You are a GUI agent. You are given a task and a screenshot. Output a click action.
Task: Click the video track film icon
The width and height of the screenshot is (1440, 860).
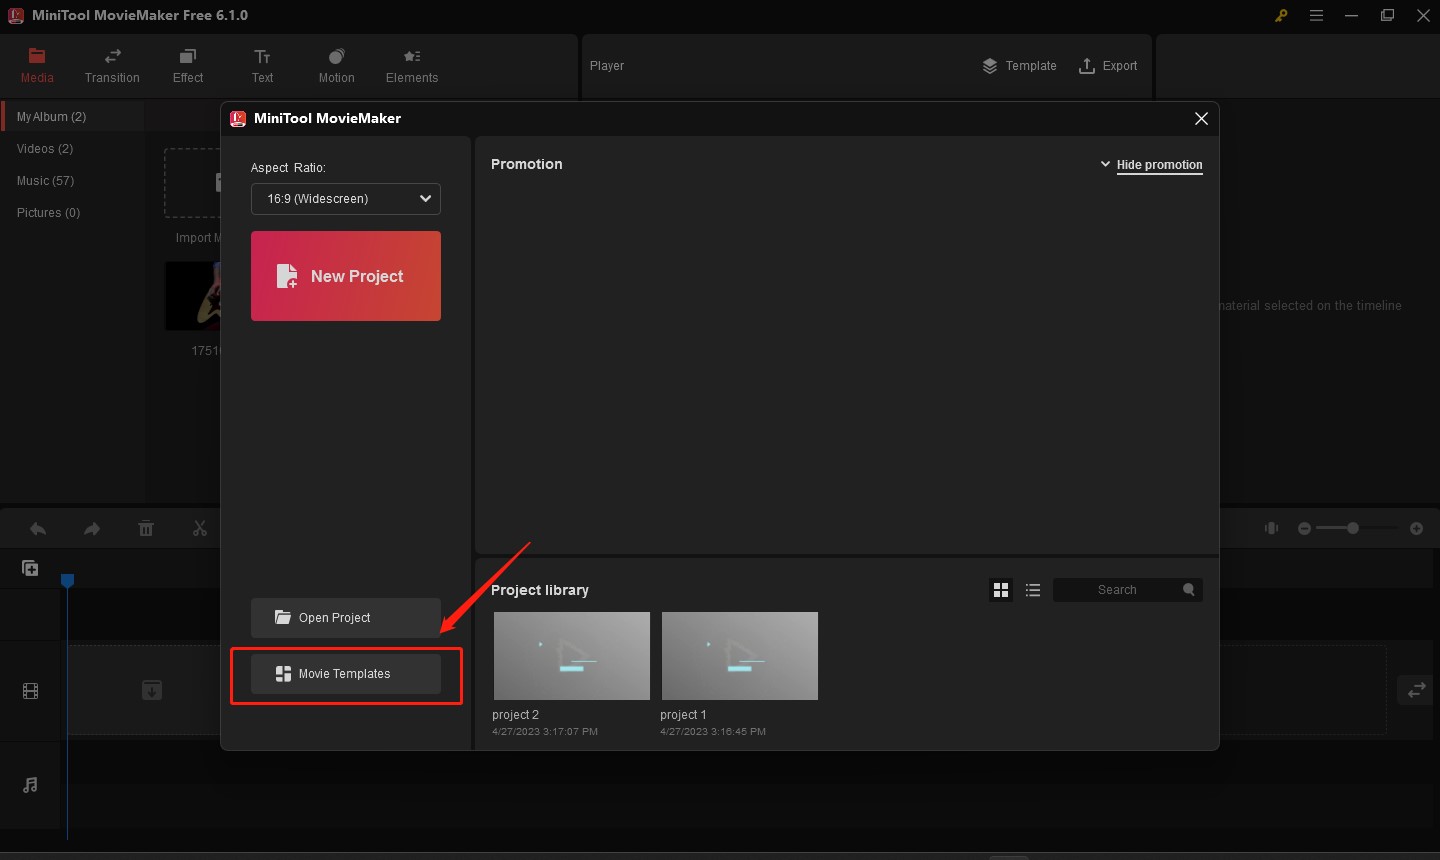pyautogui.click(x=31, y=691)
